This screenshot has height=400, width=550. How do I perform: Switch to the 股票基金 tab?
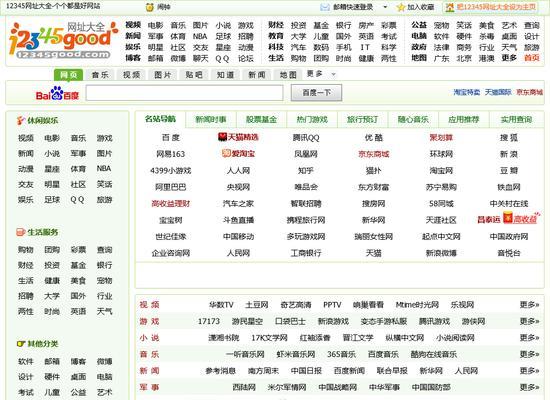click(261, 120)
